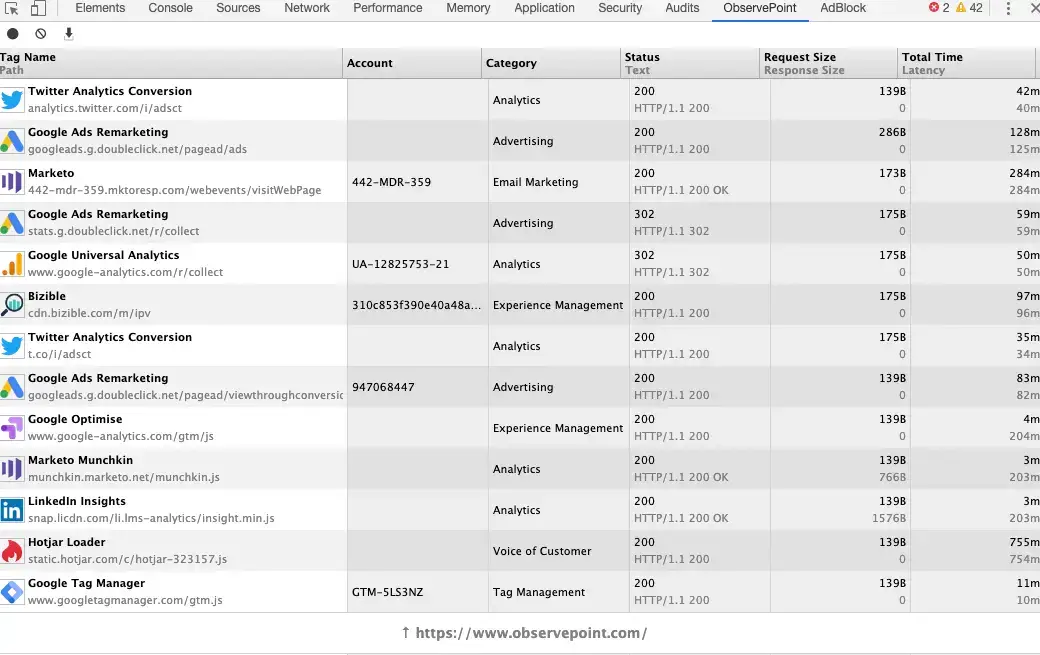Switch to the Network tab
The height and width of the screenshot is (655, 1040).
pyautogui.click(x=307, y=8)
